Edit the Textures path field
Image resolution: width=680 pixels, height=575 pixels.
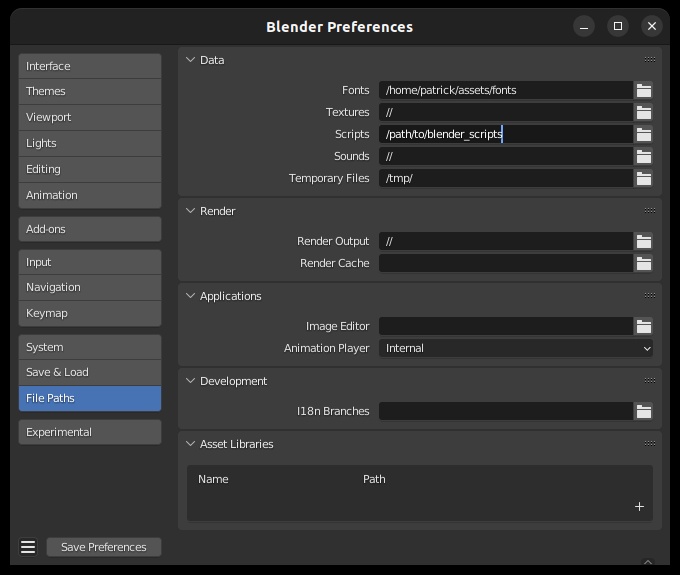(506, 112)
